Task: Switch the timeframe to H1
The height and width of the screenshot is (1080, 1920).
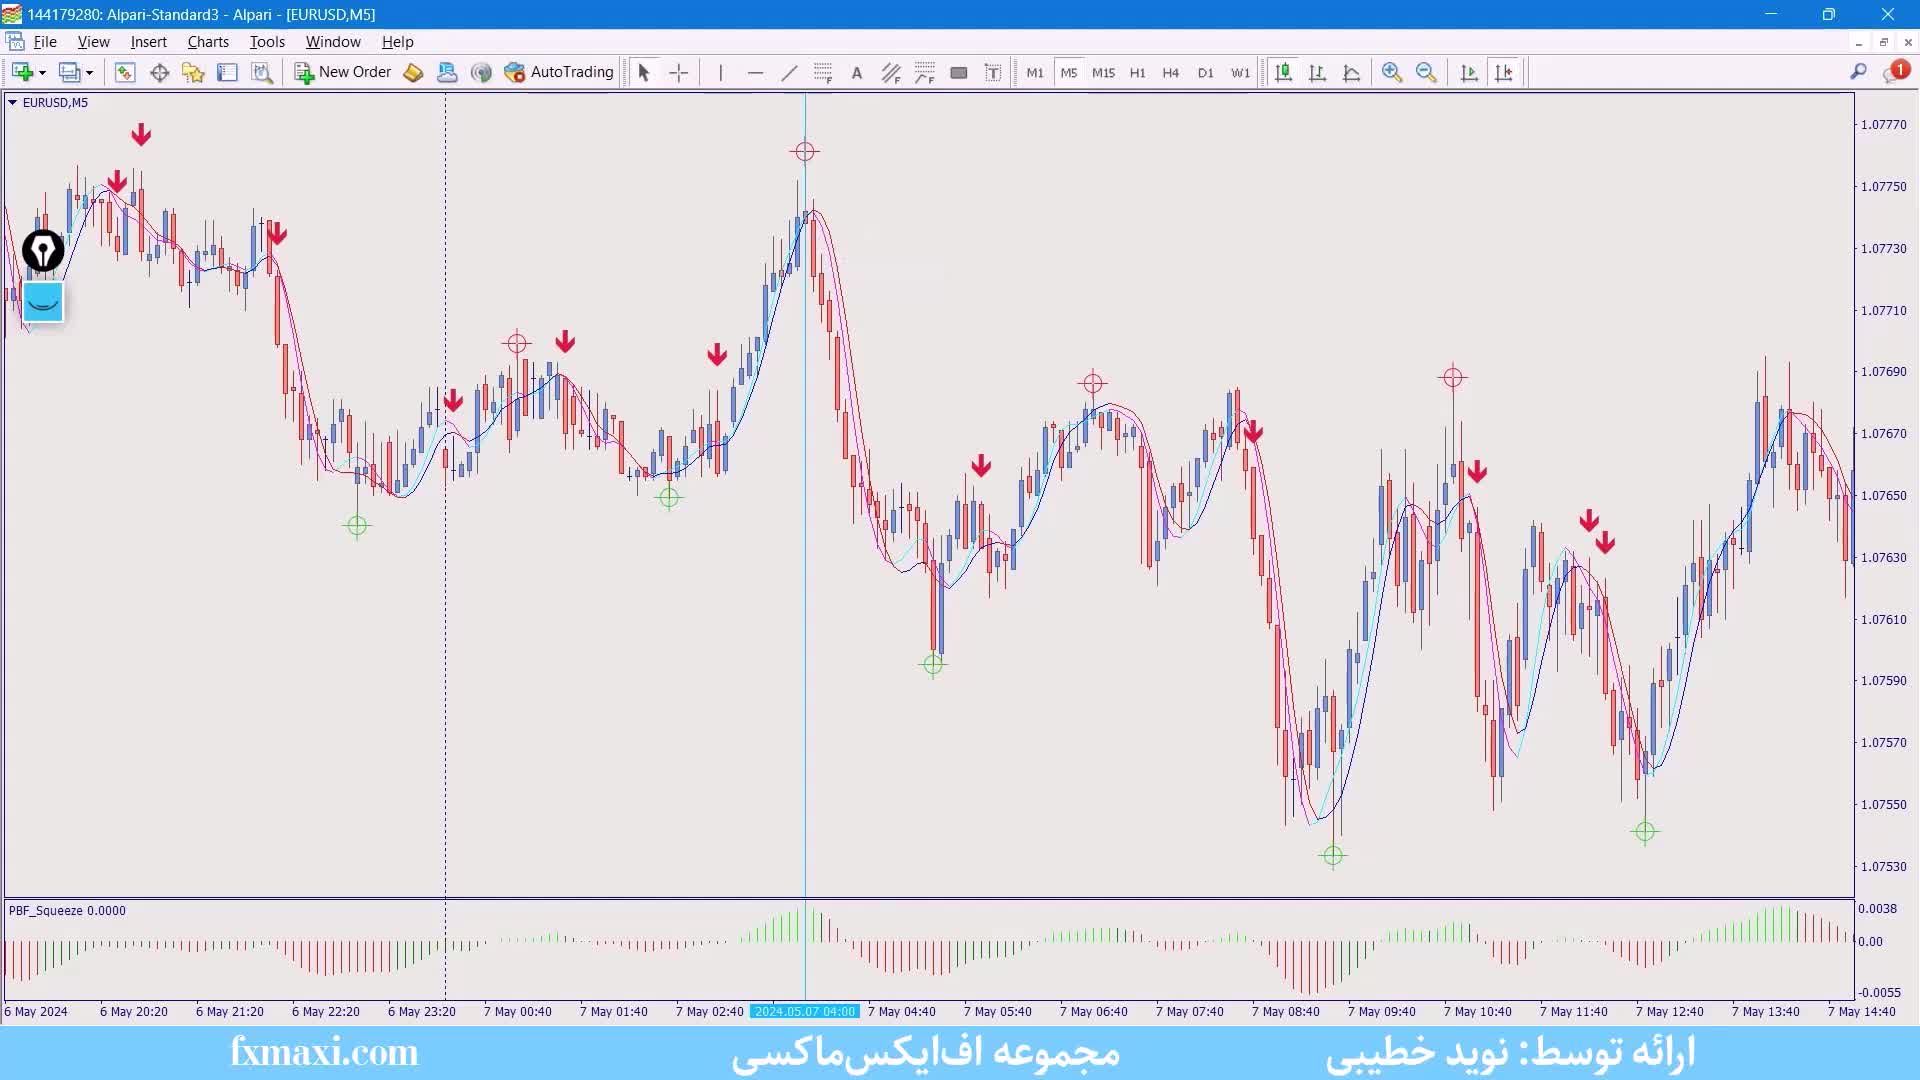Action: click(x=1137, y=72)
